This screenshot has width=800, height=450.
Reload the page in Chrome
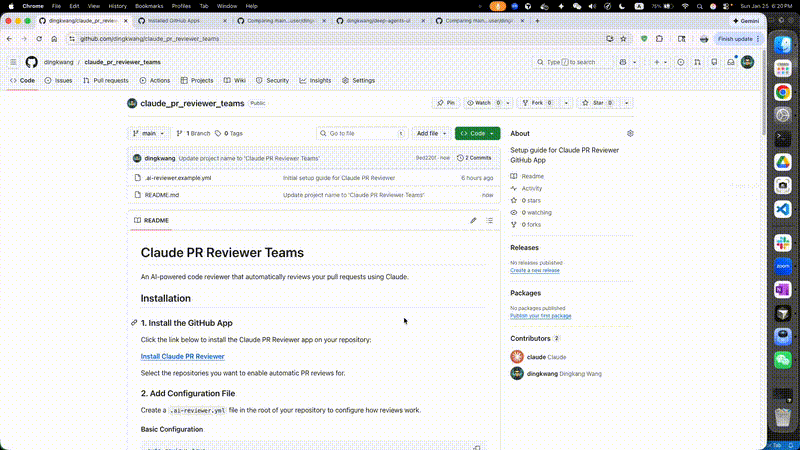click(x=39, y=39)
